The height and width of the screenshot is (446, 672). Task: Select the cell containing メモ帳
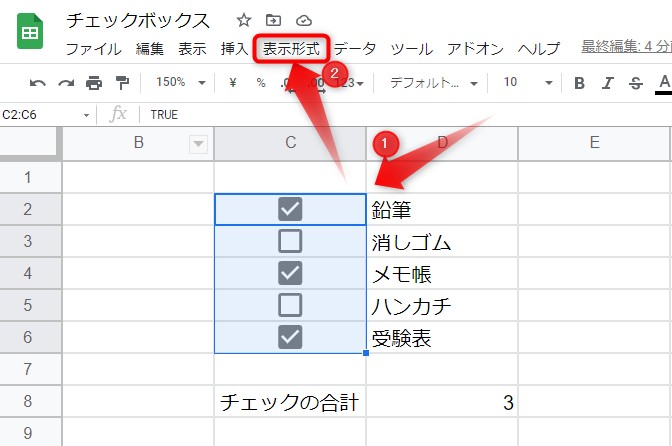[442, 273]
